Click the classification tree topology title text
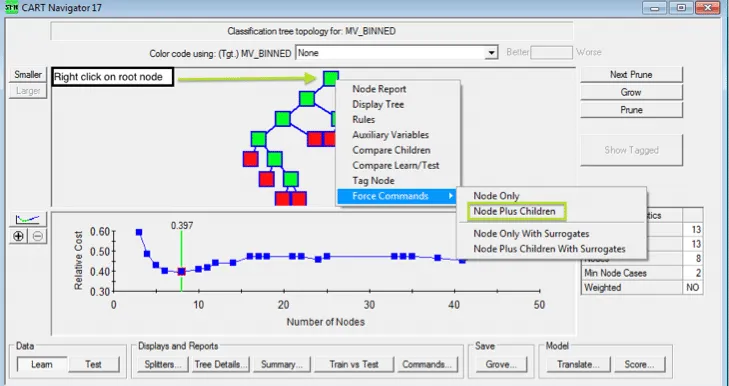Viewport: 729px width, 386px height. tap(311, 31)
